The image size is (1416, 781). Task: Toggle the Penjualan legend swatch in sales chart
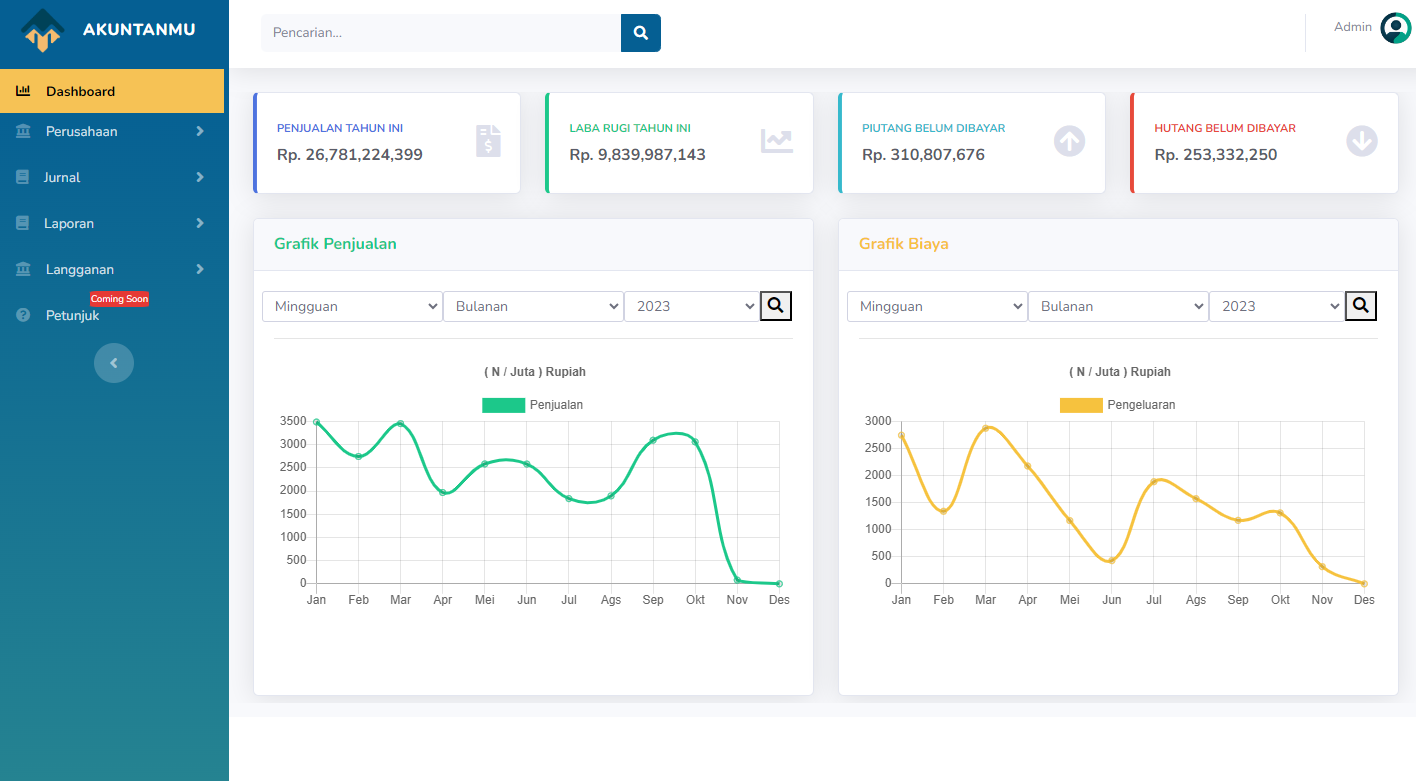tap(503, 405)
